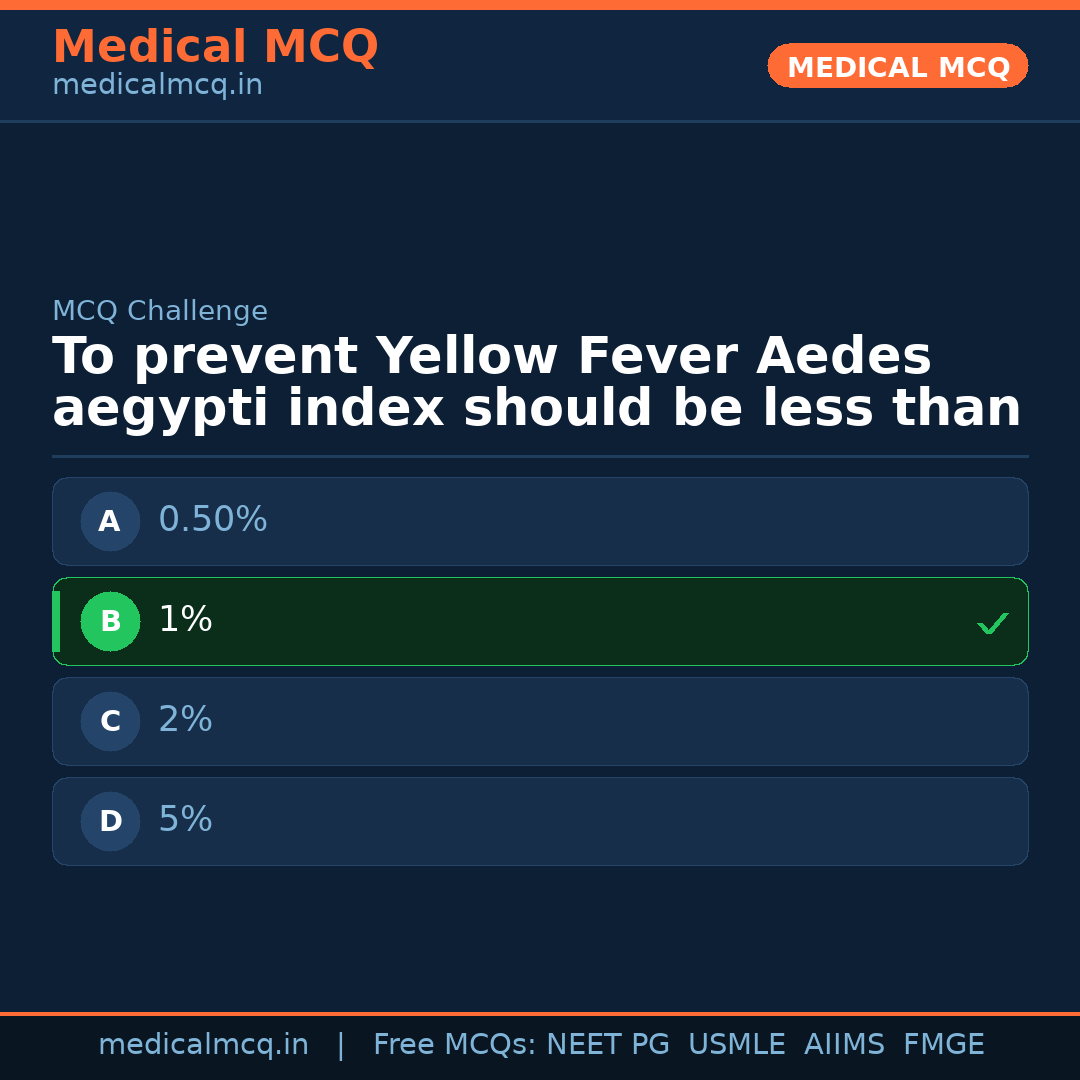Click FMGE in the footer
The width and height of the screenshot is (1080, 1080).
[944, 1045]
